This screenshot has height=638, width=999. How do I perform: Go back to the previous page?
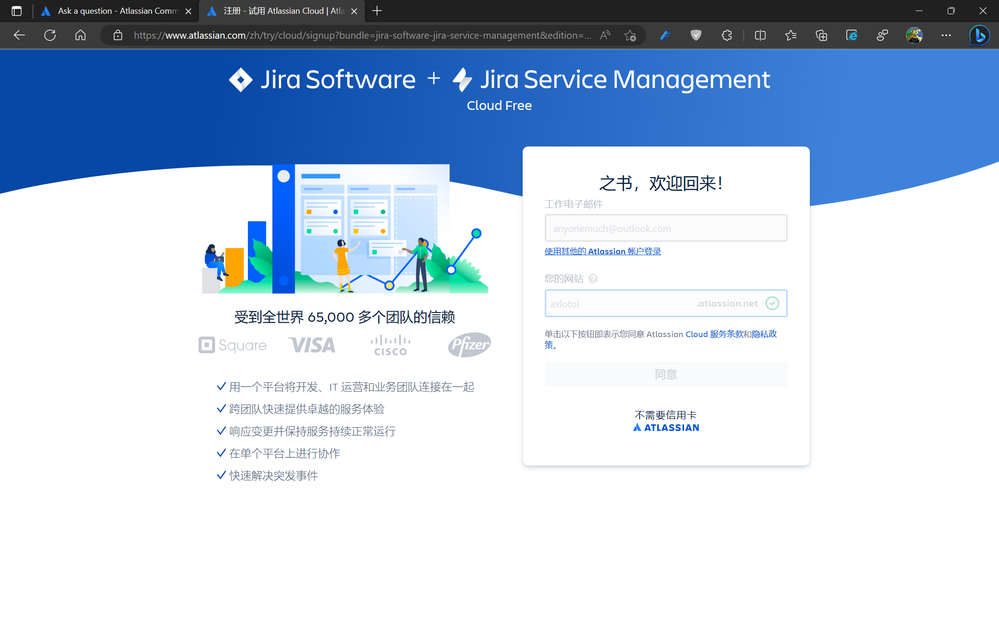pos(19,35)
